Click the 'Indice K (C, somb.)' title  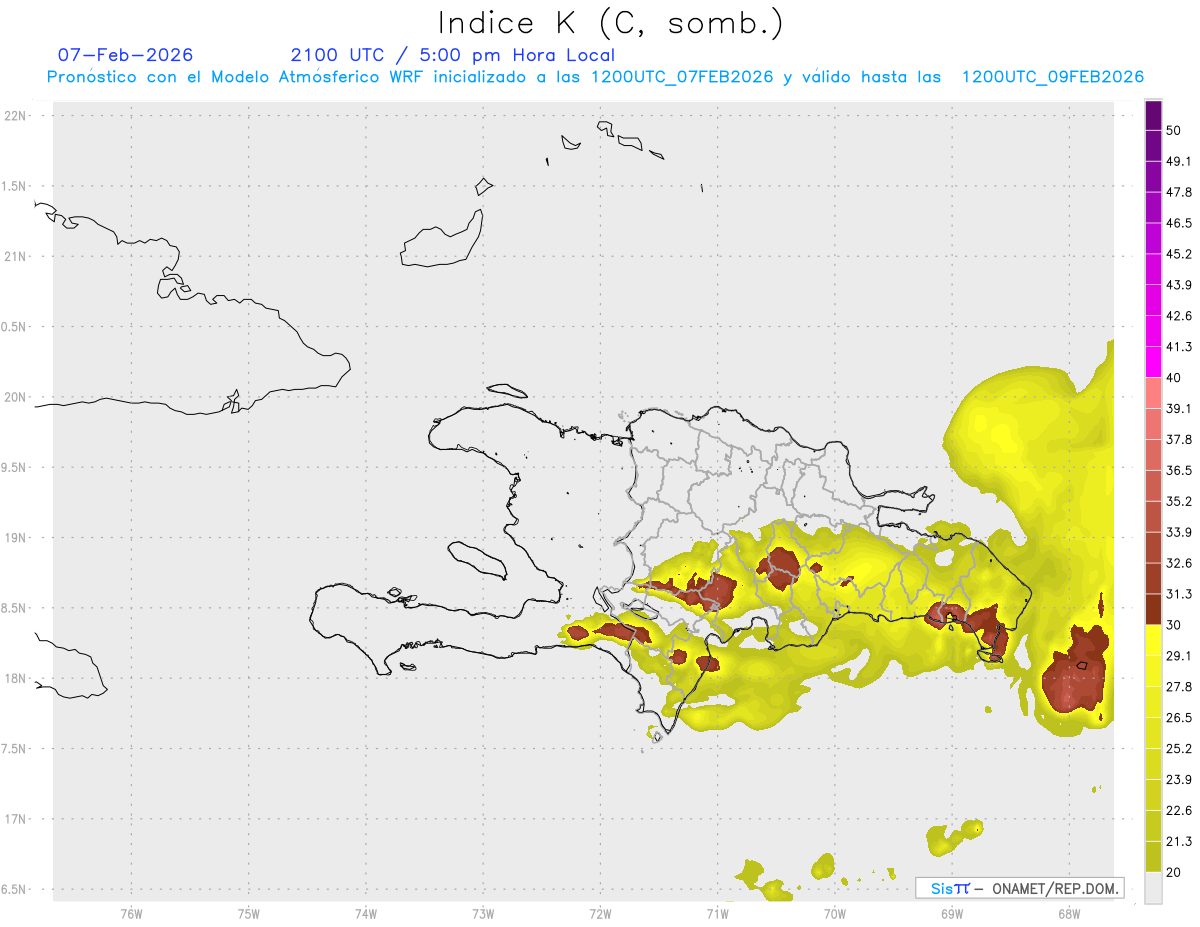[x=611, y=23]
